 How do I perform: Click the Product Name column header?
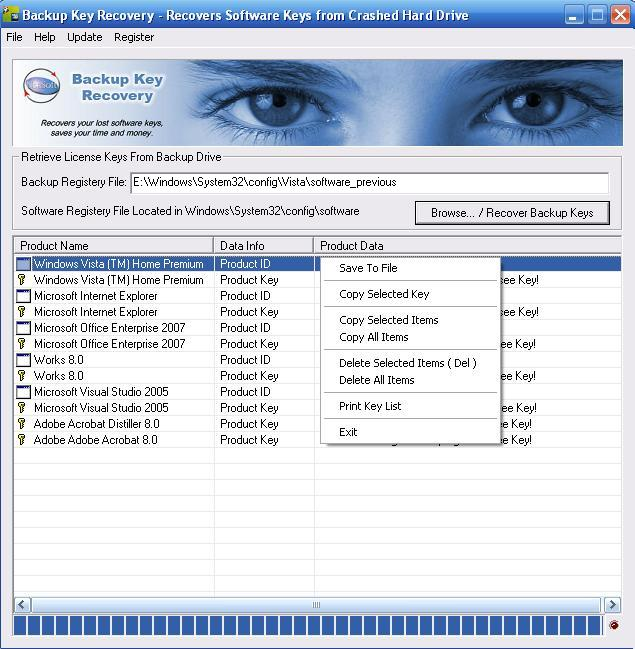tap(114, 245)
